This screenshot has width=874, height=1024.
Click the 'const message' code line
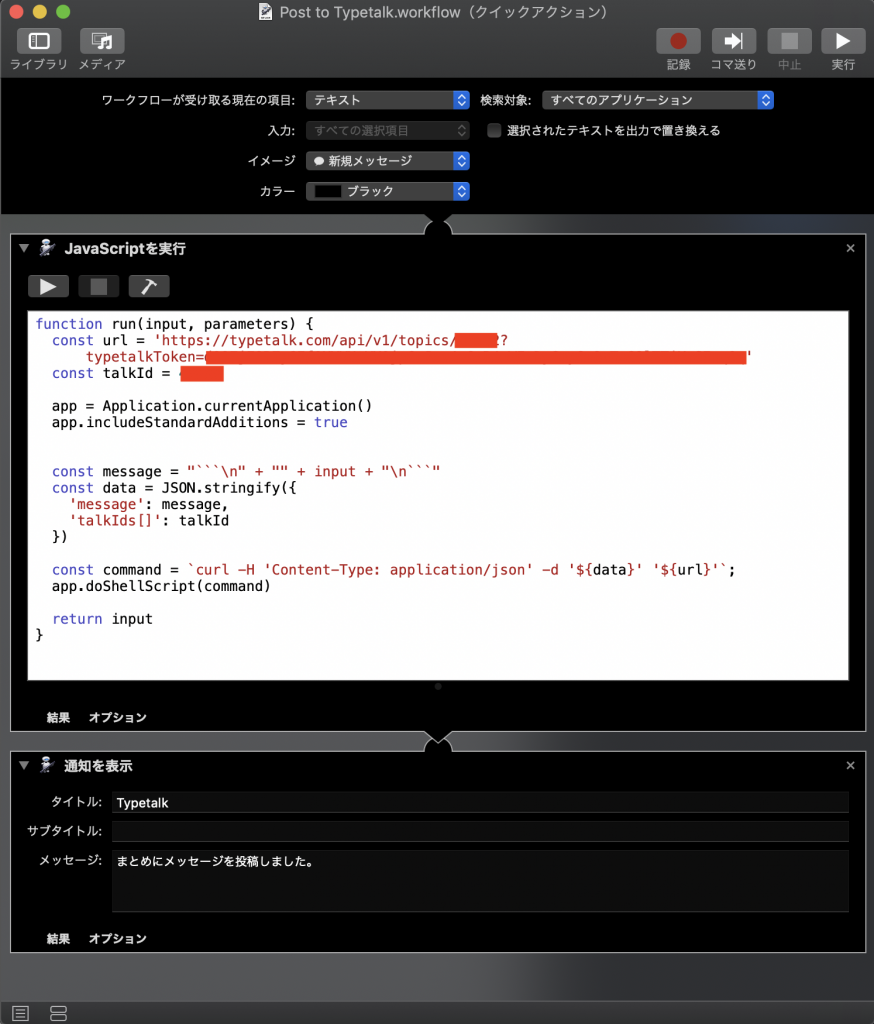[246, 472]
